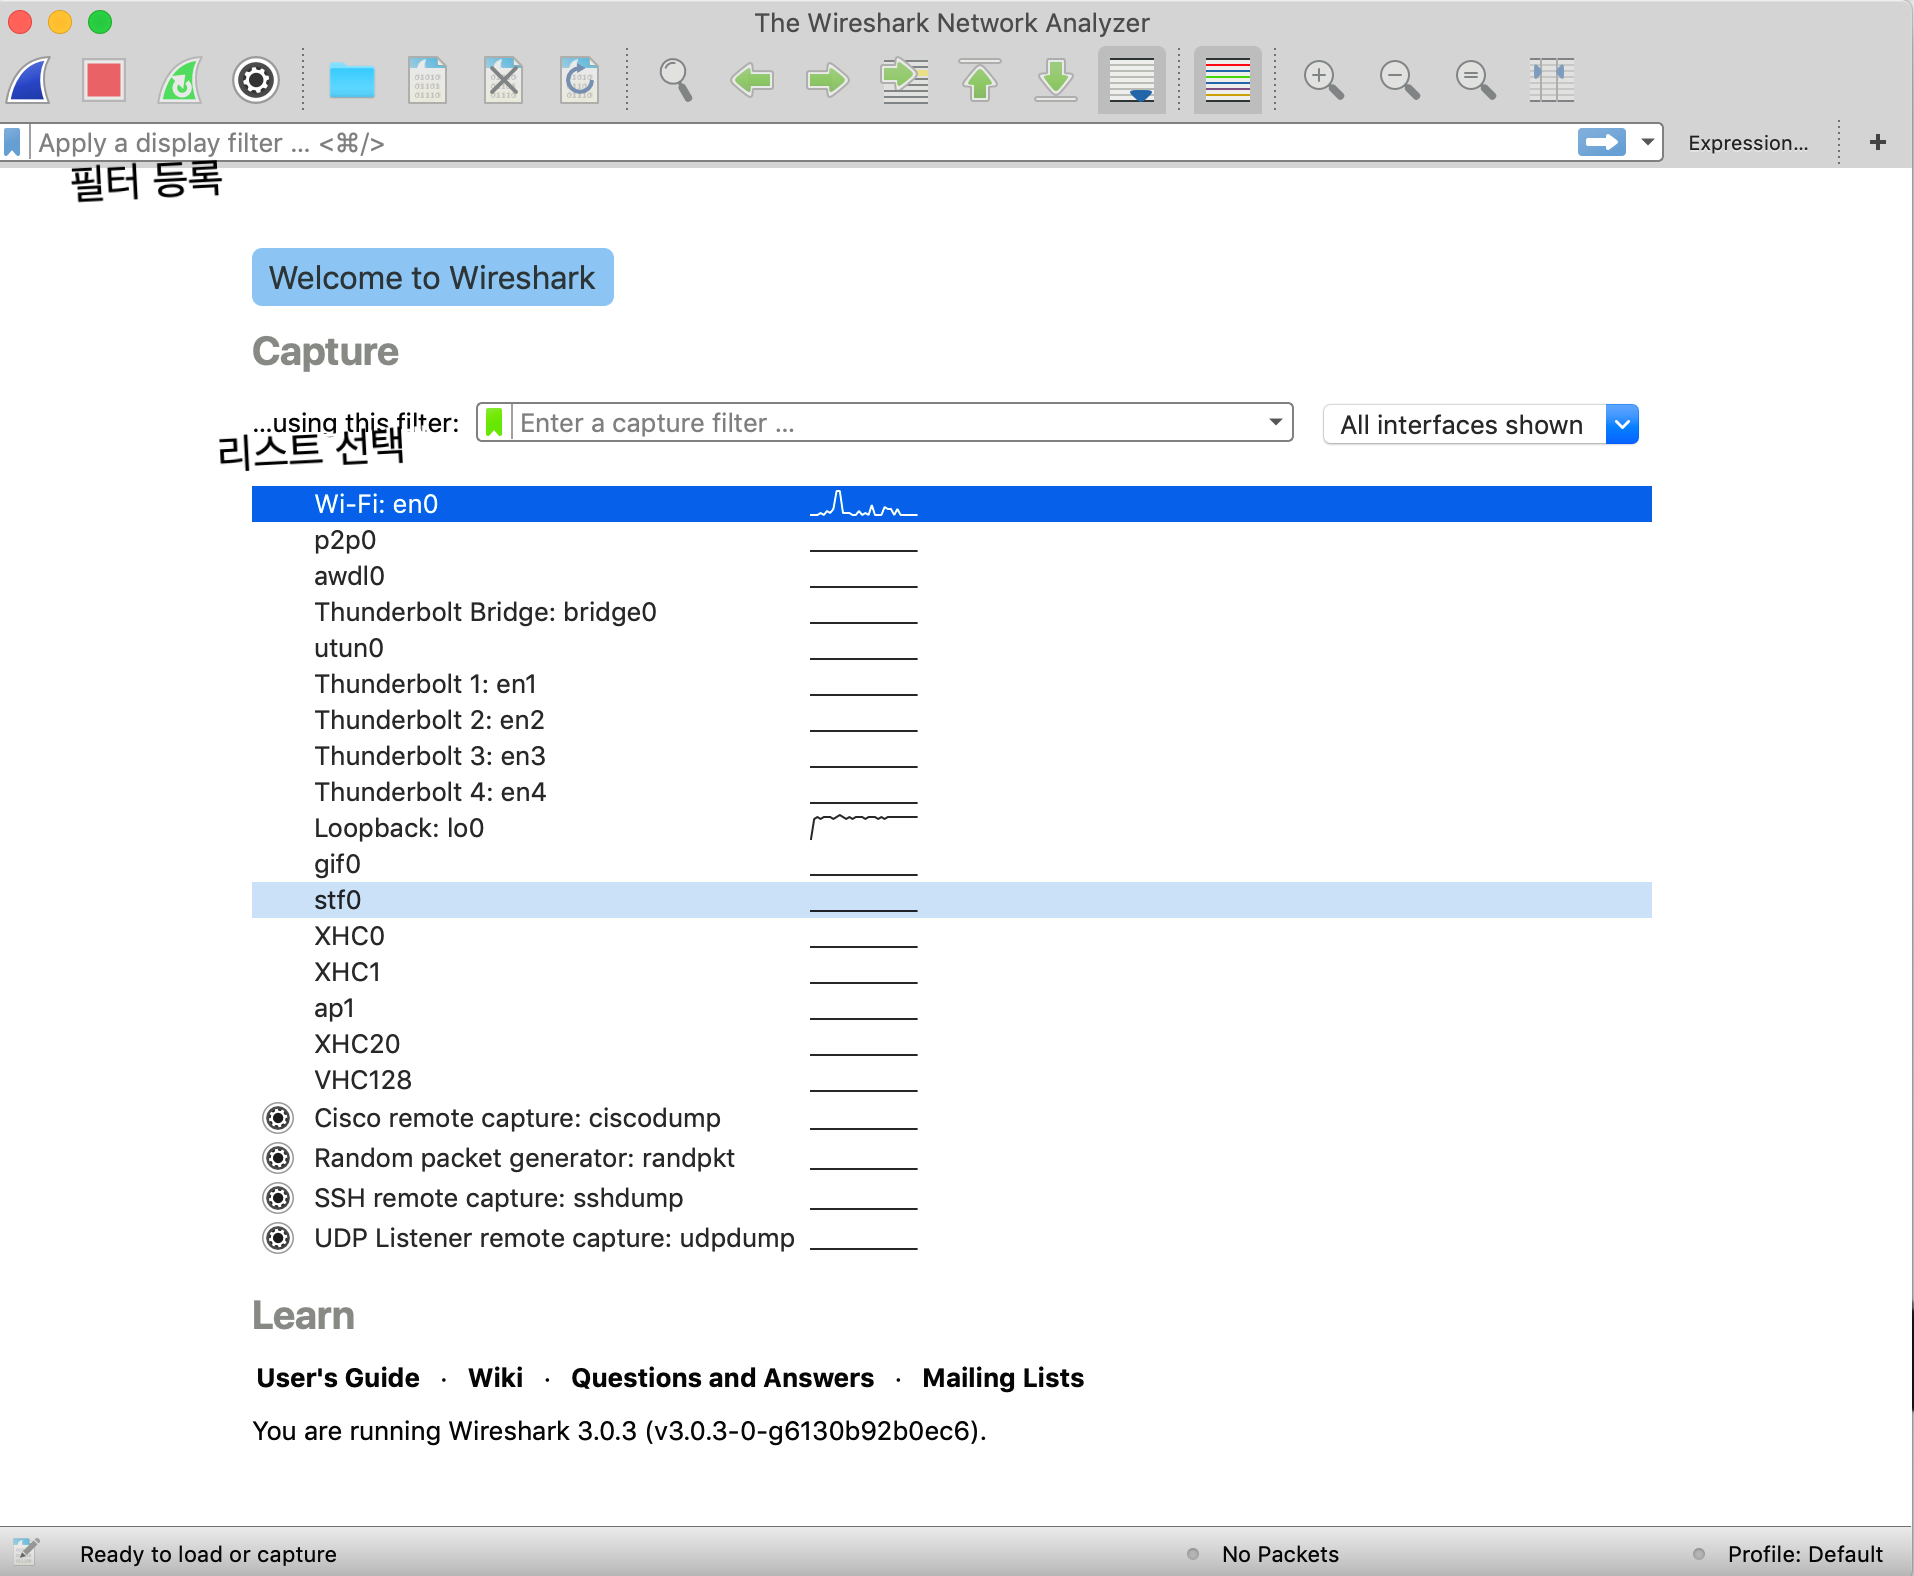The width and height of the screenshot is (1914, 1576).
Task: Open Random packet generator settings gear
Action: click(x=278, y=1158)
